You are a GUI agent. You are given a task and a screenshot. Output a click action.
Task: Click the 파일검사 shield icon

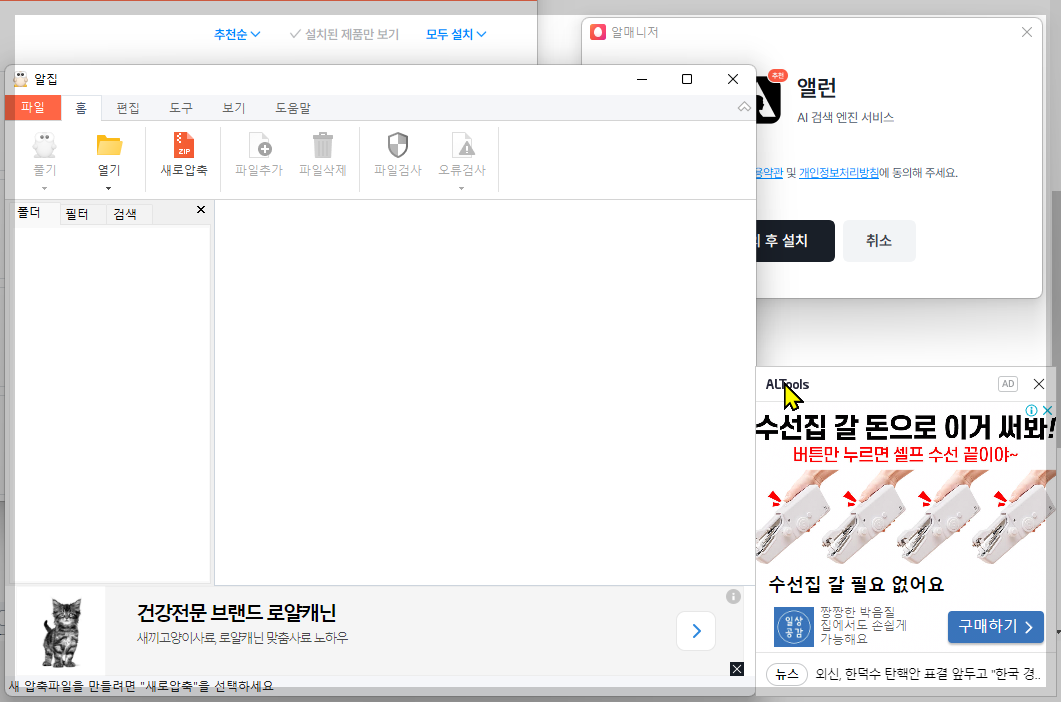tap(398, 145)
